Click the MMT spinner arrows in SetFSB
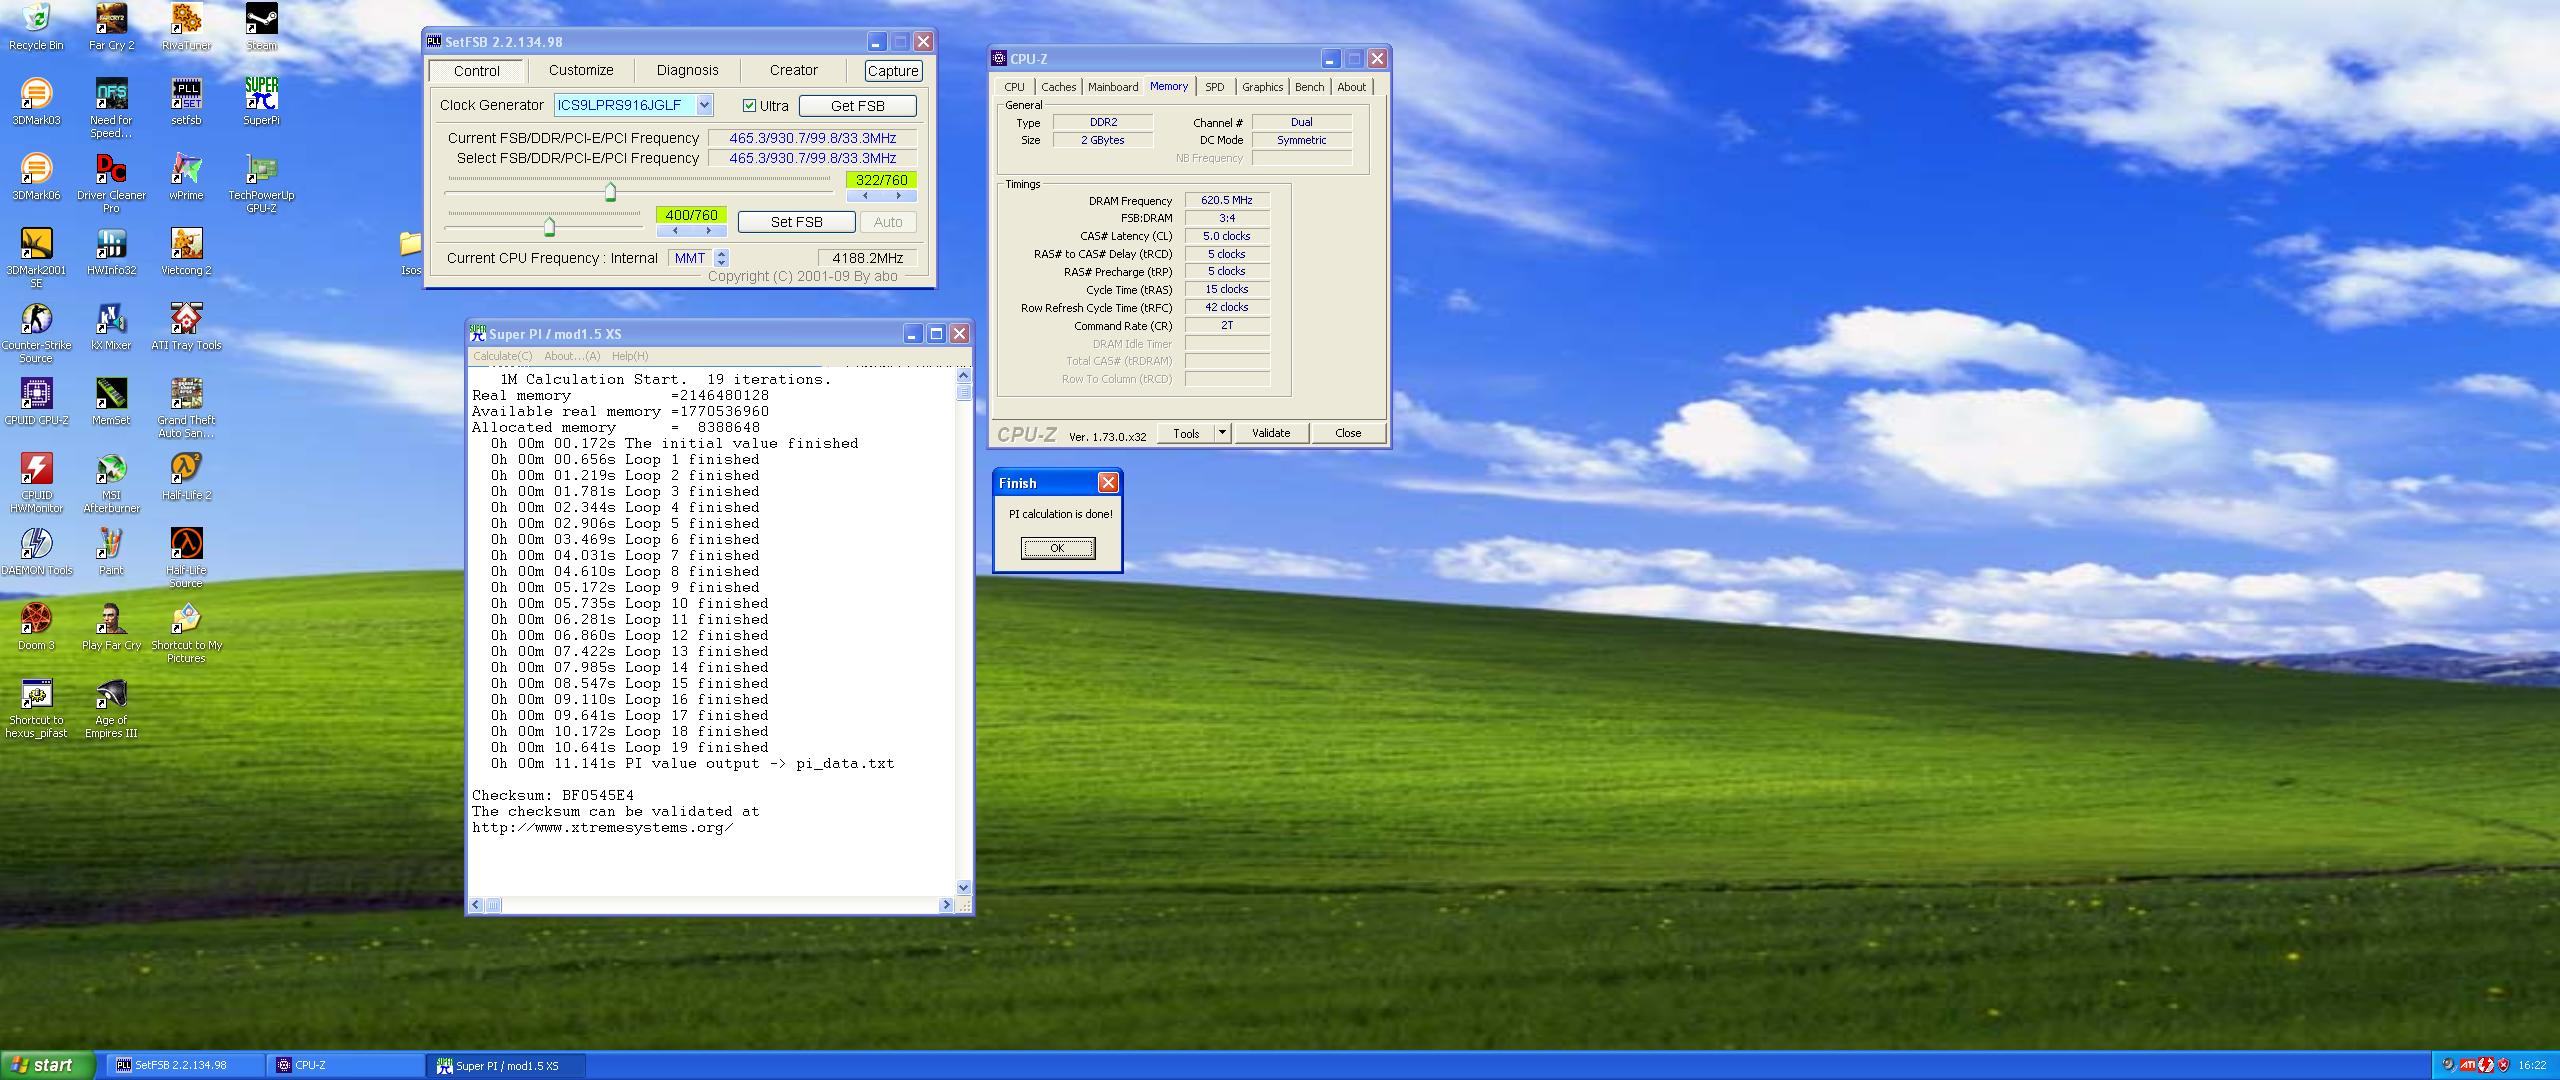The width and height of the screenshot is (2560, 1080). pyautogui.click(x=721, y=258)
